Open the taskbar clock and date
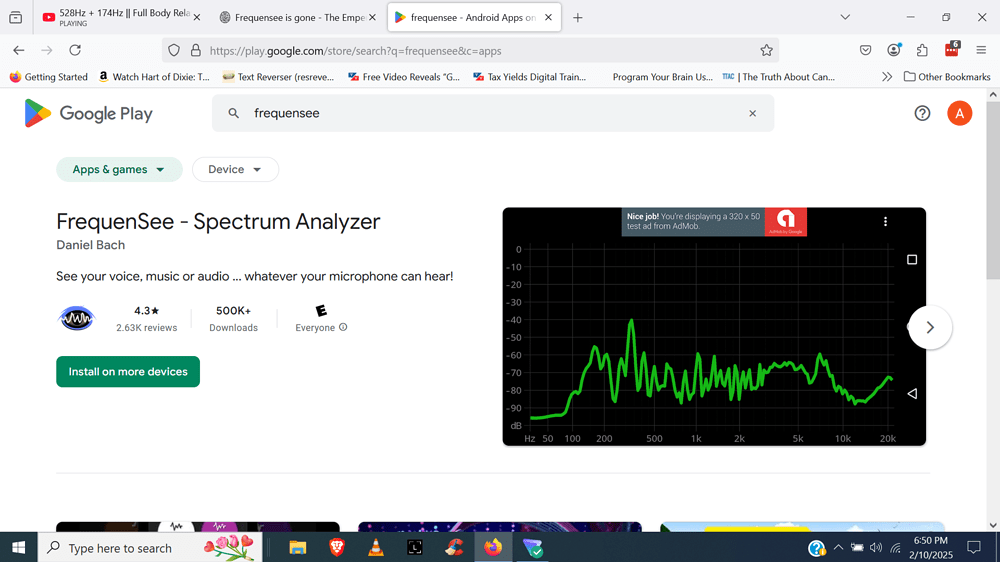 click(930, 547)
